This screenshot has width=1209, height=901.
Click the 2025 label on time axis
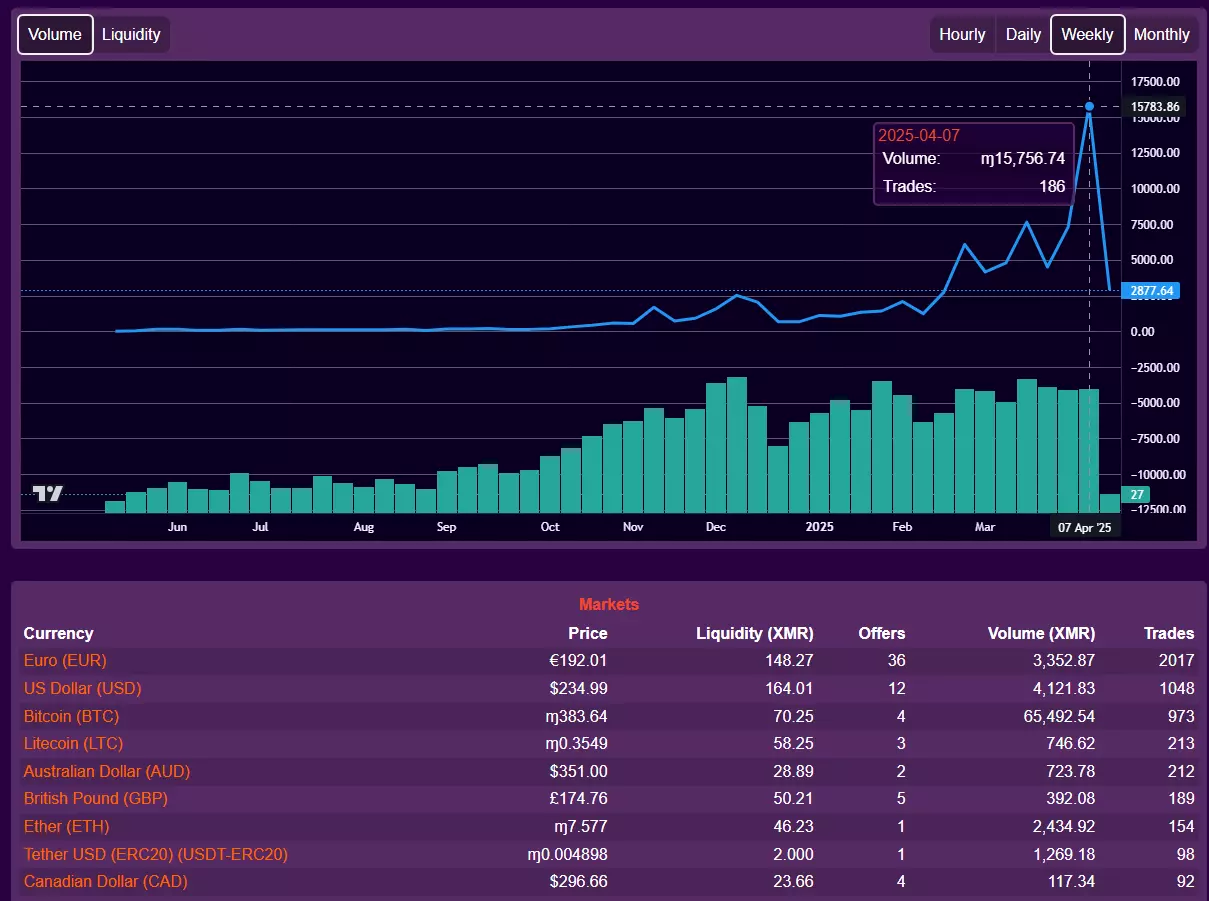(x=820, y=526)
